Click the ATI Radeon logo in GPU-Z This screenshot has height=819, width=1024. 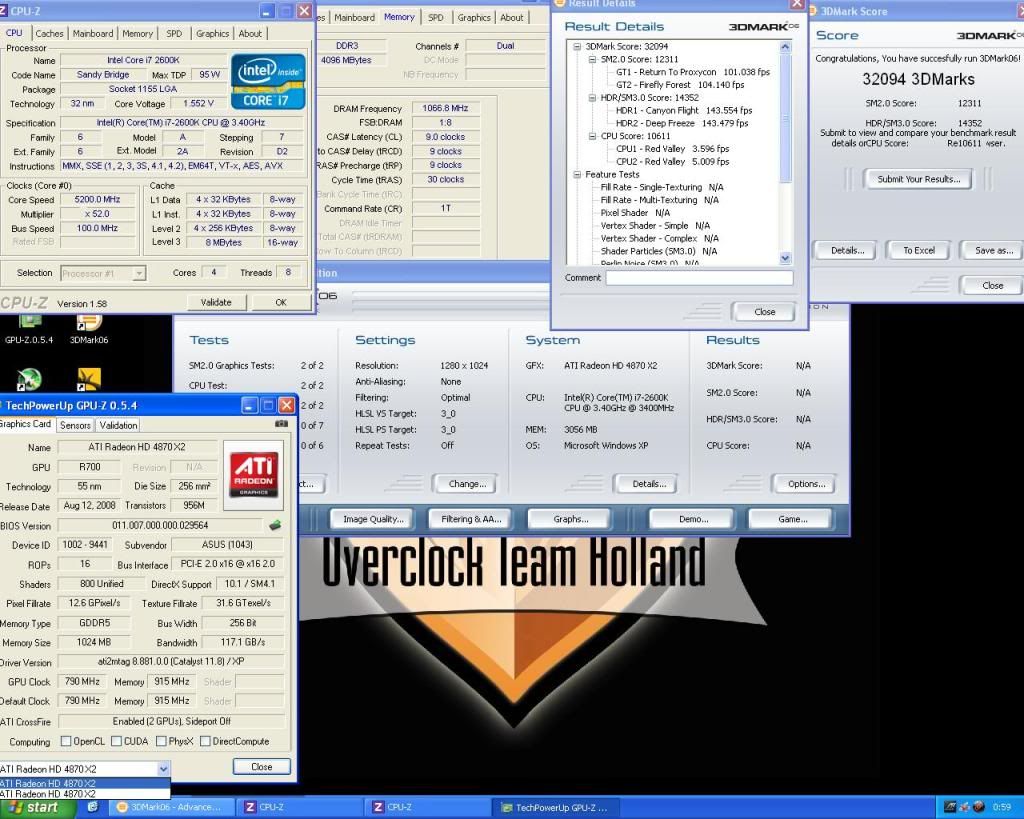point(253,475)
